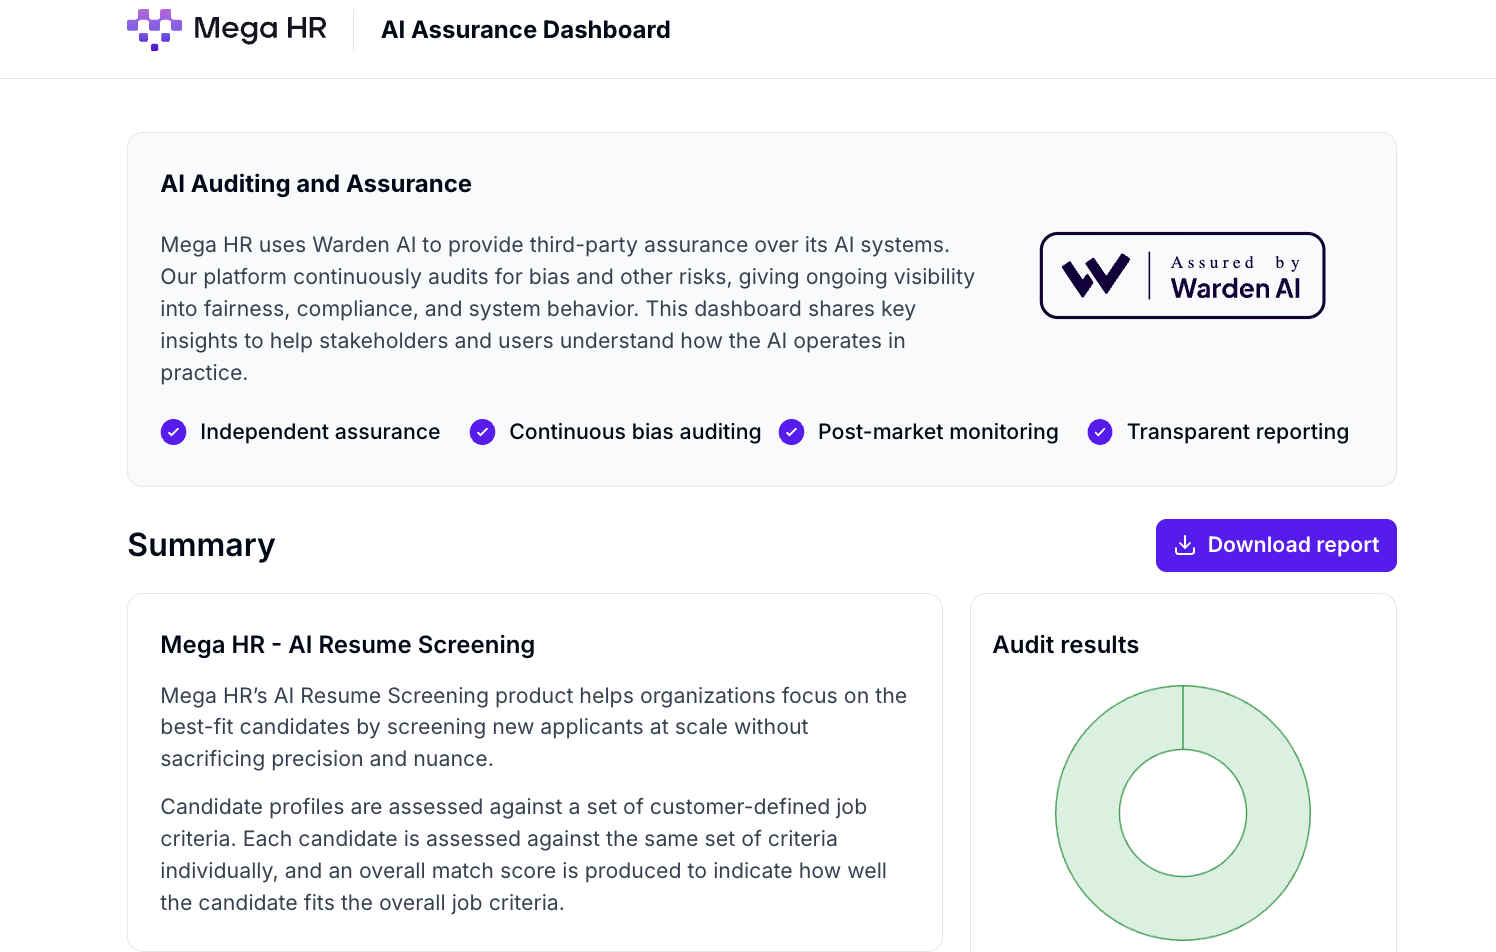Click the Continuous bias auditing checkmark icon
1496x952 pixels.
[482, 432]
